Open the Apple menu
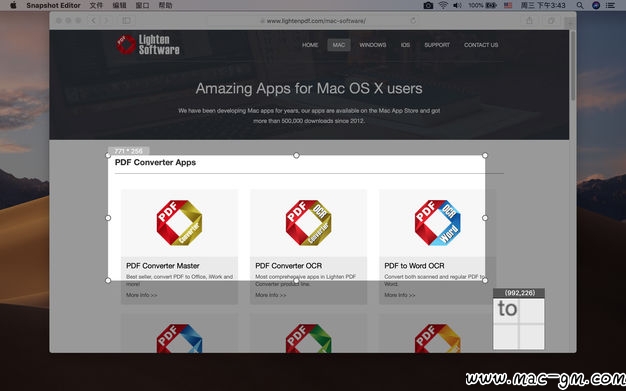 pos(13,5)
